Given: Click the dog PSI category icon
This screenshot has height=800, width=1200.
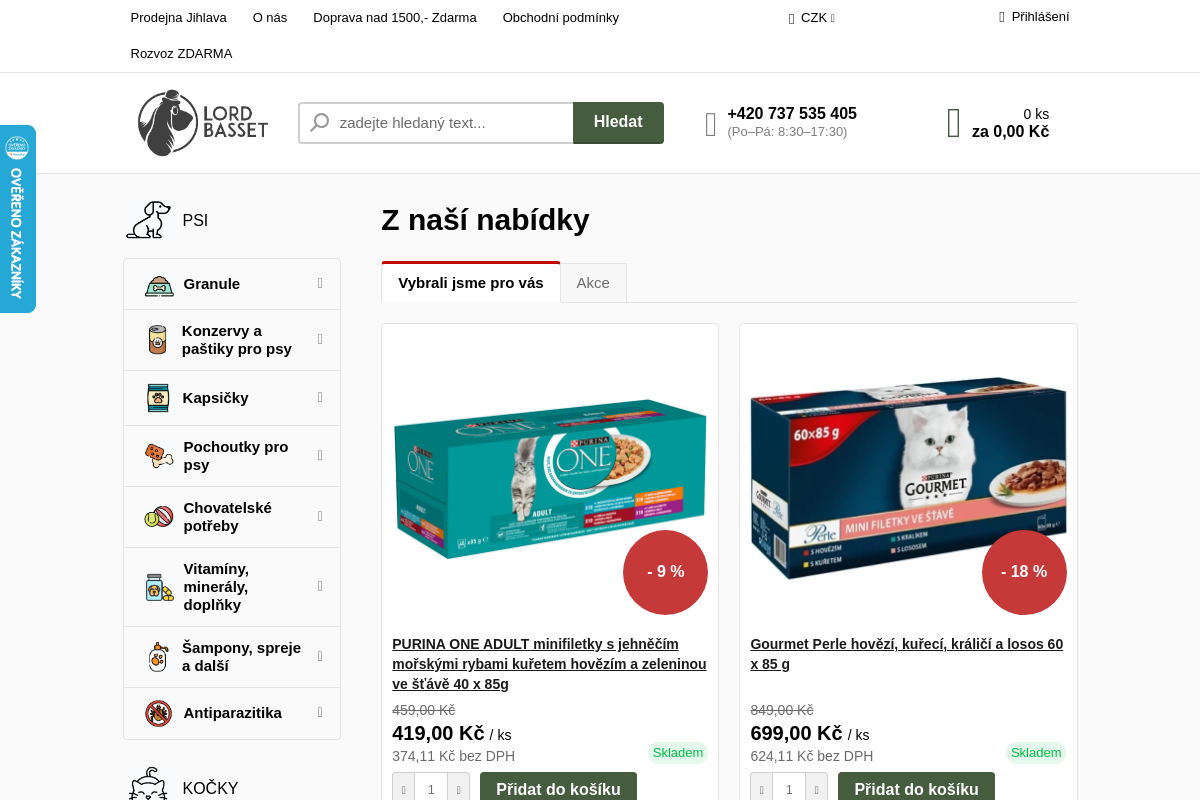Looking at the screenshot, I should [148, 220].
